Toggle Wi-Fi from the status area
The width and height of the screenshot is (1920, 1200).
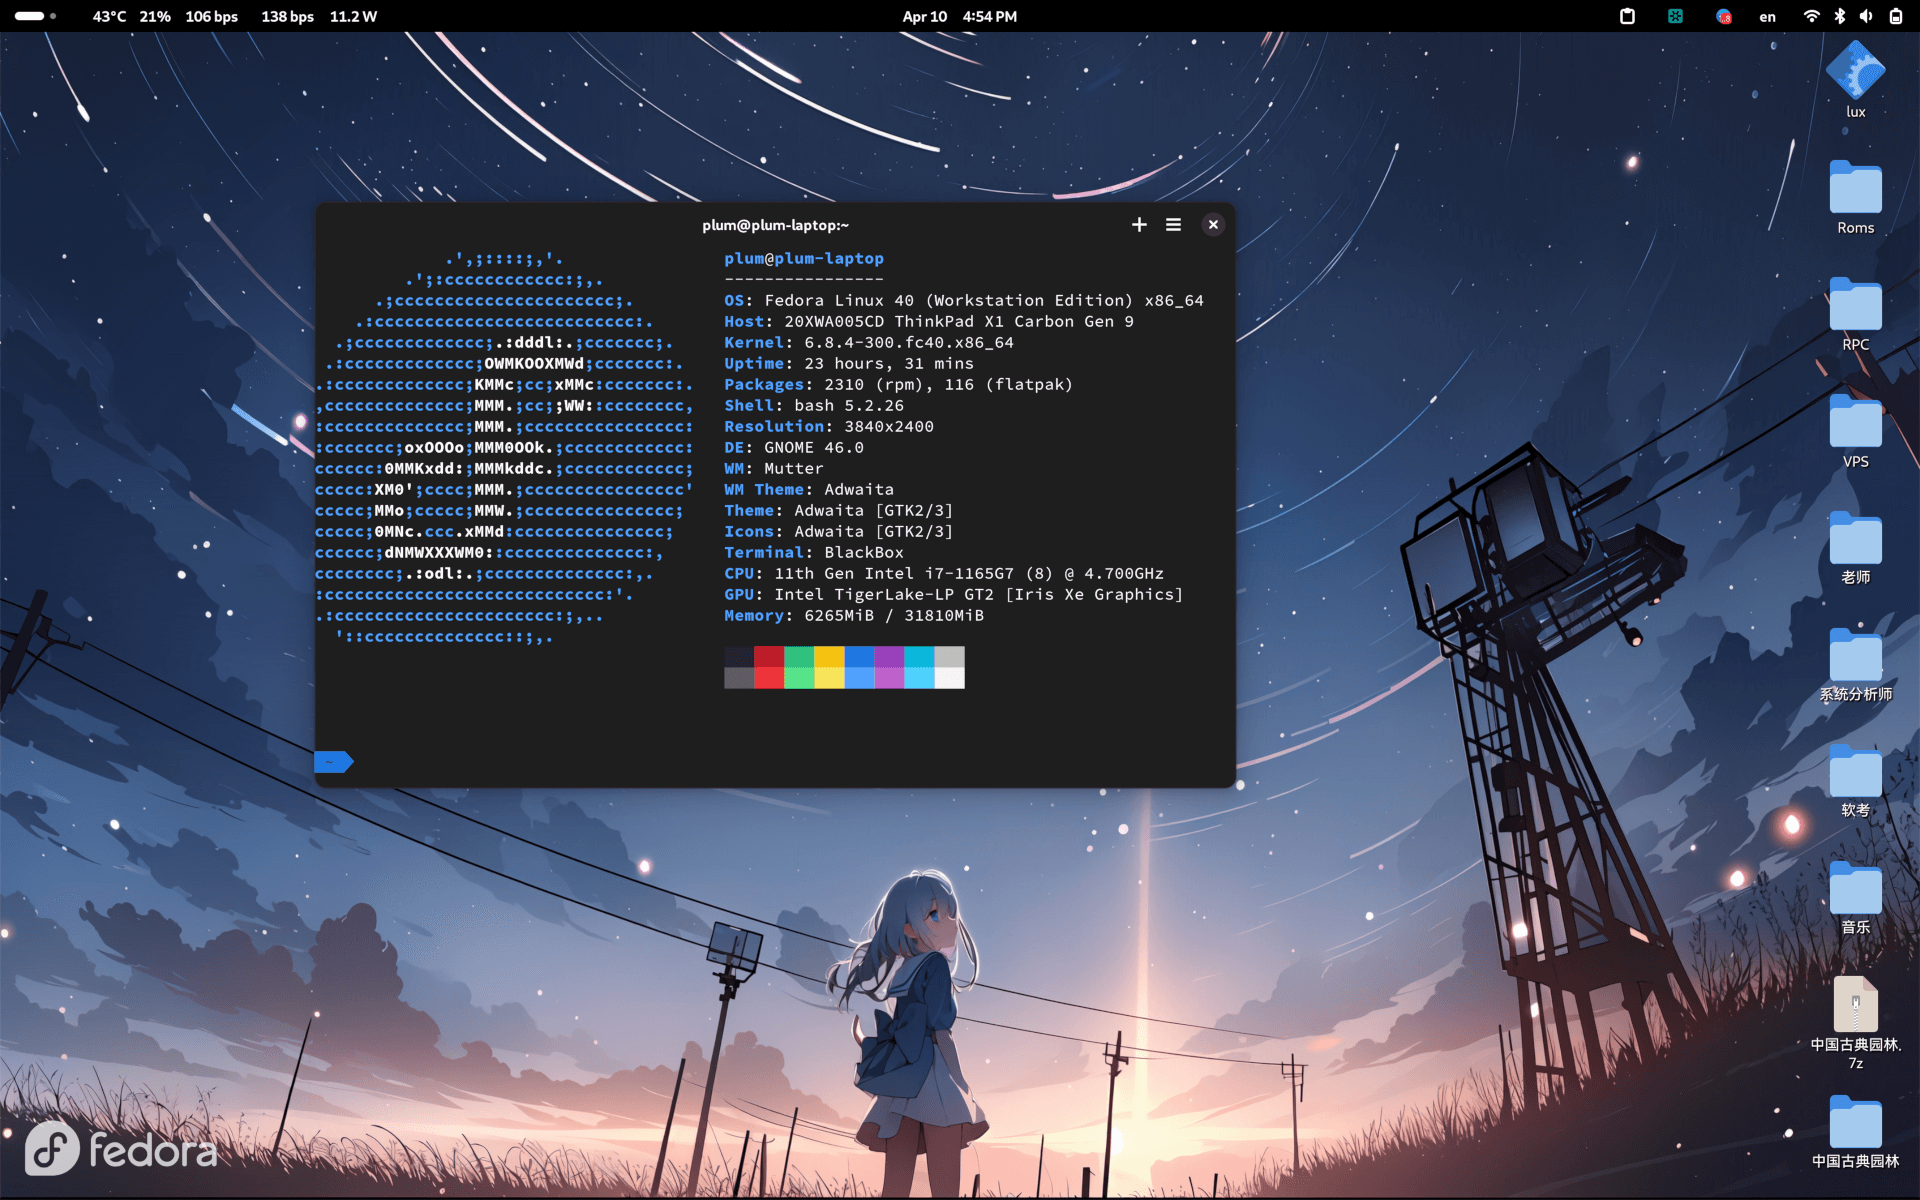[x=1812, y=16]
